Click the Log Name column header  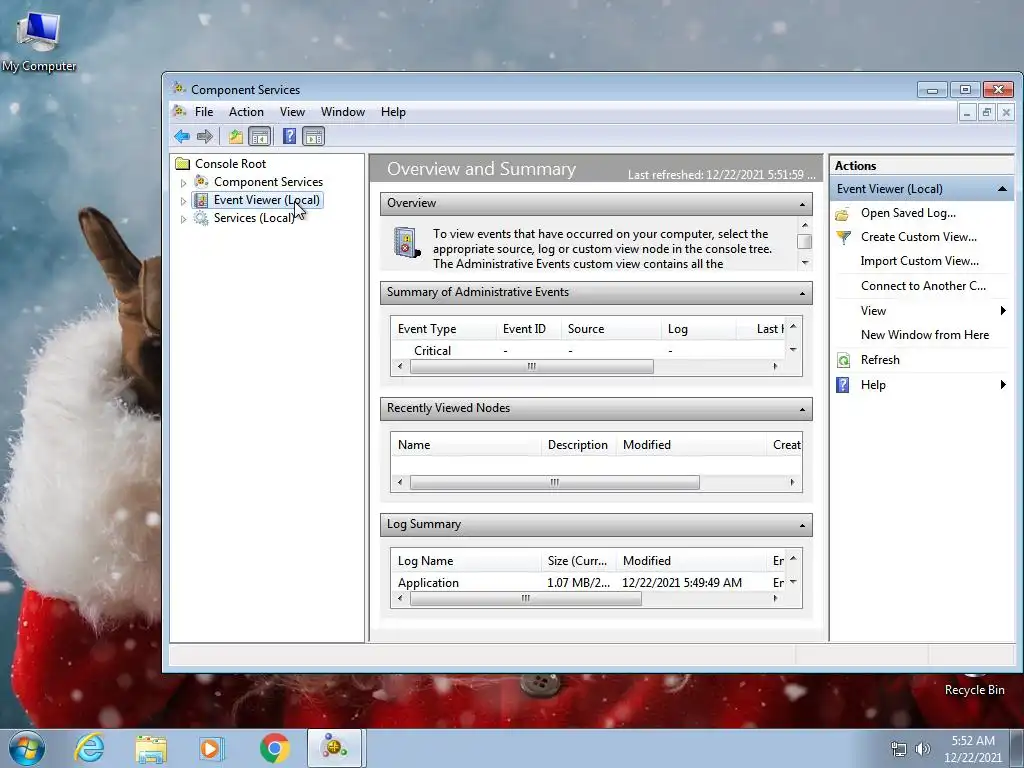tap(466, 561)
